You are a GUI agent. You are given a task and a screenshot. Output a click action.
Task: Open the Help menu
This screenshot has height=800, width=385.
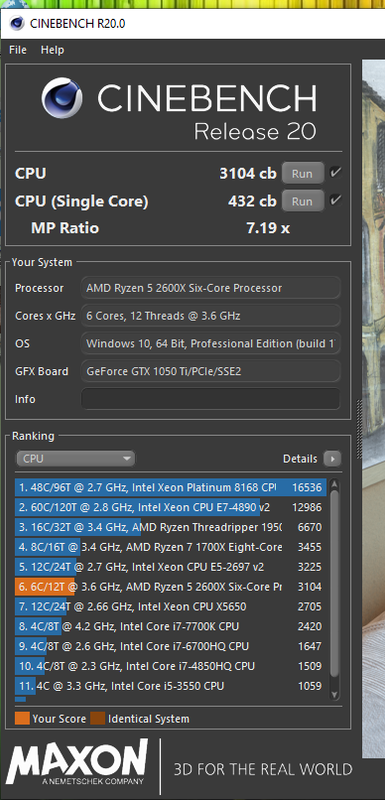[x=53, y=50]
